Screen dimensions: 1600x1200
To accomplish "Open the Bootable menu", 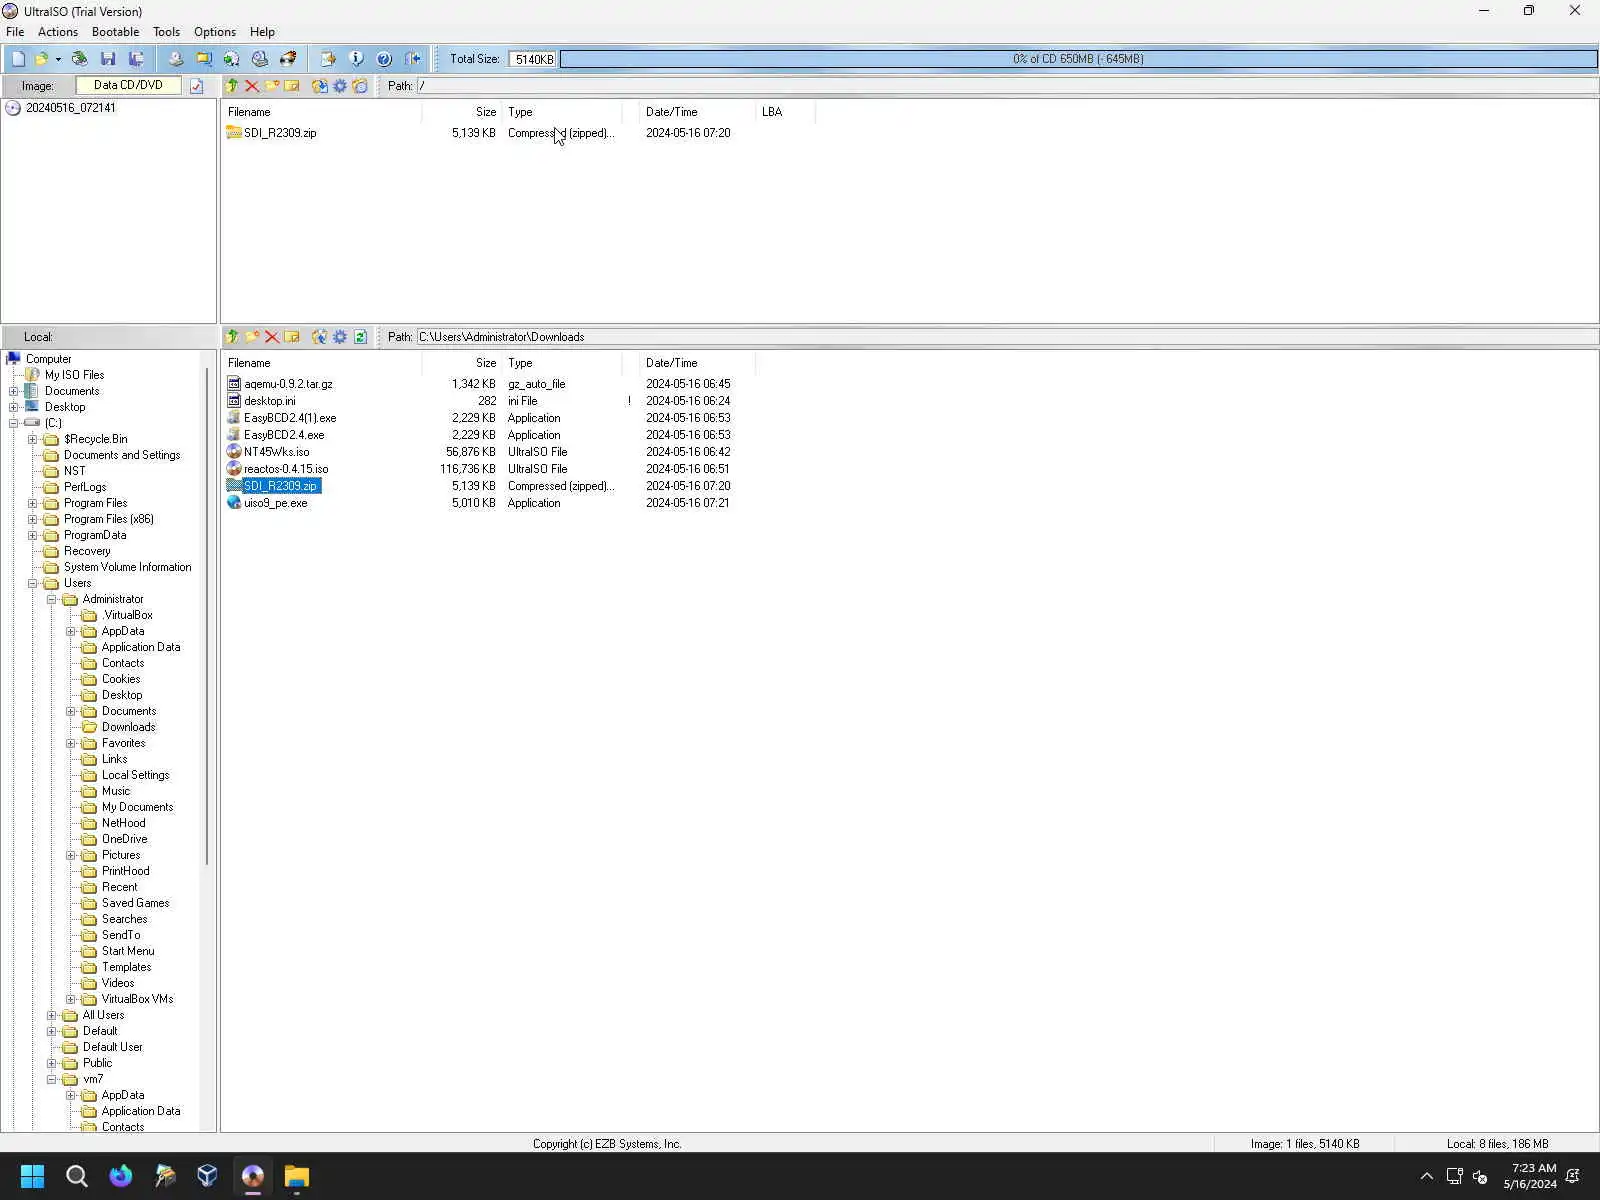I will coord(115,32).
